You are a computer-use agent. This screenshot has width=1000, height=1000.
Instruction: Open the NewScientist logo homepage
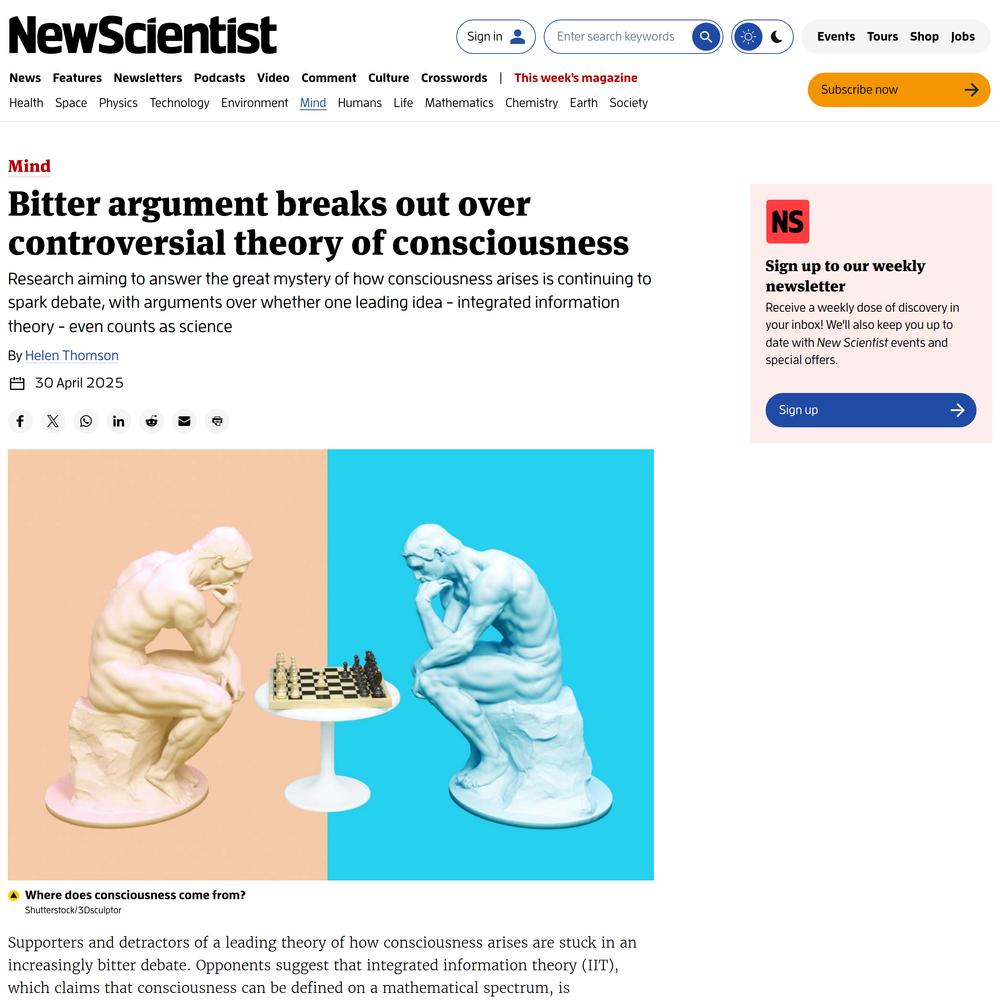click(x=142, y=35)
